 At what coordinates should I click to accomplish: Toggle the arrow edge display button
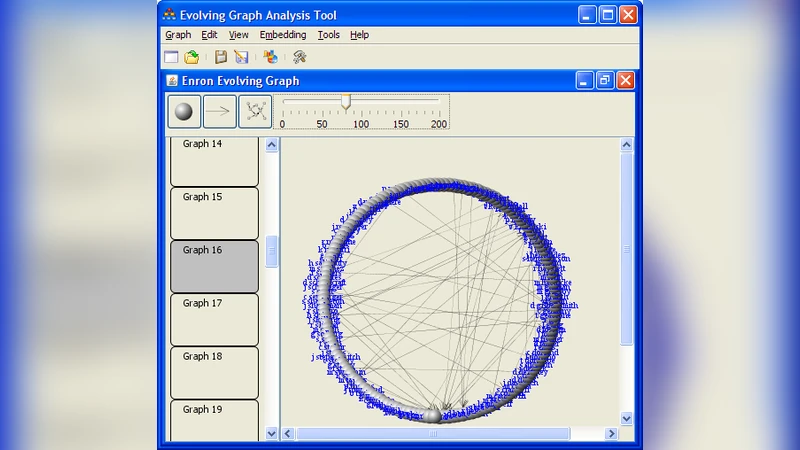point(218,112)
